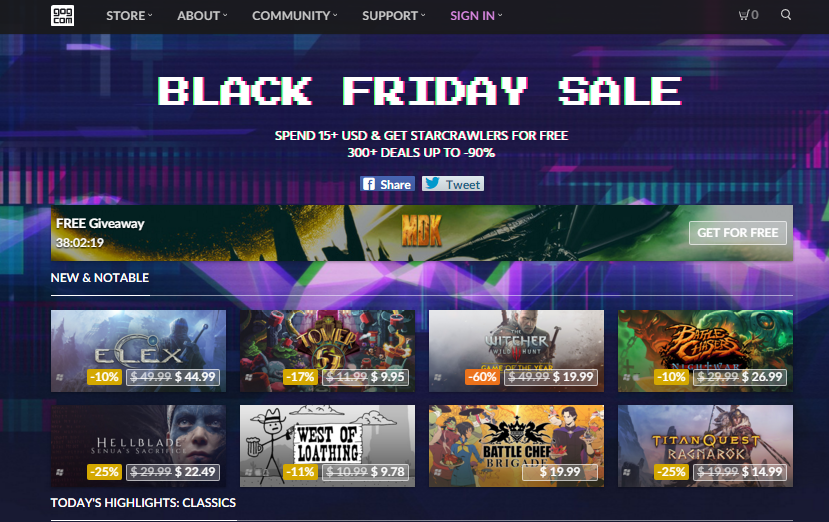Open the West of Loathing tile
Screen dimensions: 829x522
click(x=327, y=446)
